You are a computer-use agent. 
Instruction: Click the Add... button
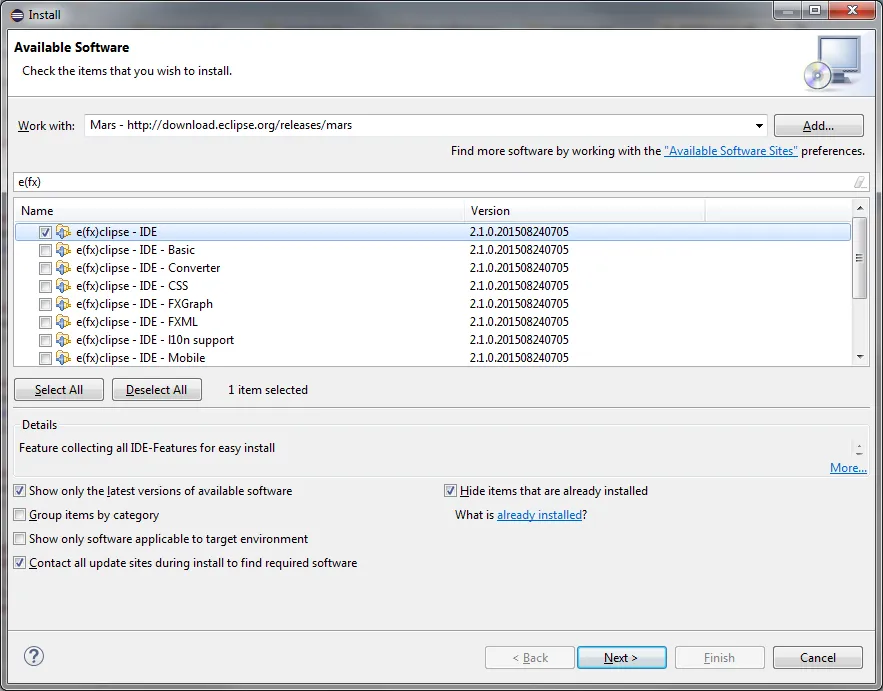(818, 126)
